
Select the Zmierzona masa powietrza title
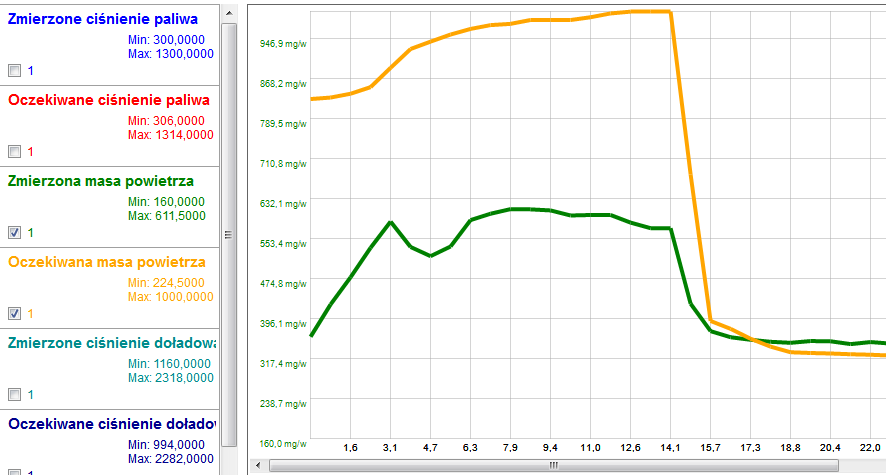[100, 181]
